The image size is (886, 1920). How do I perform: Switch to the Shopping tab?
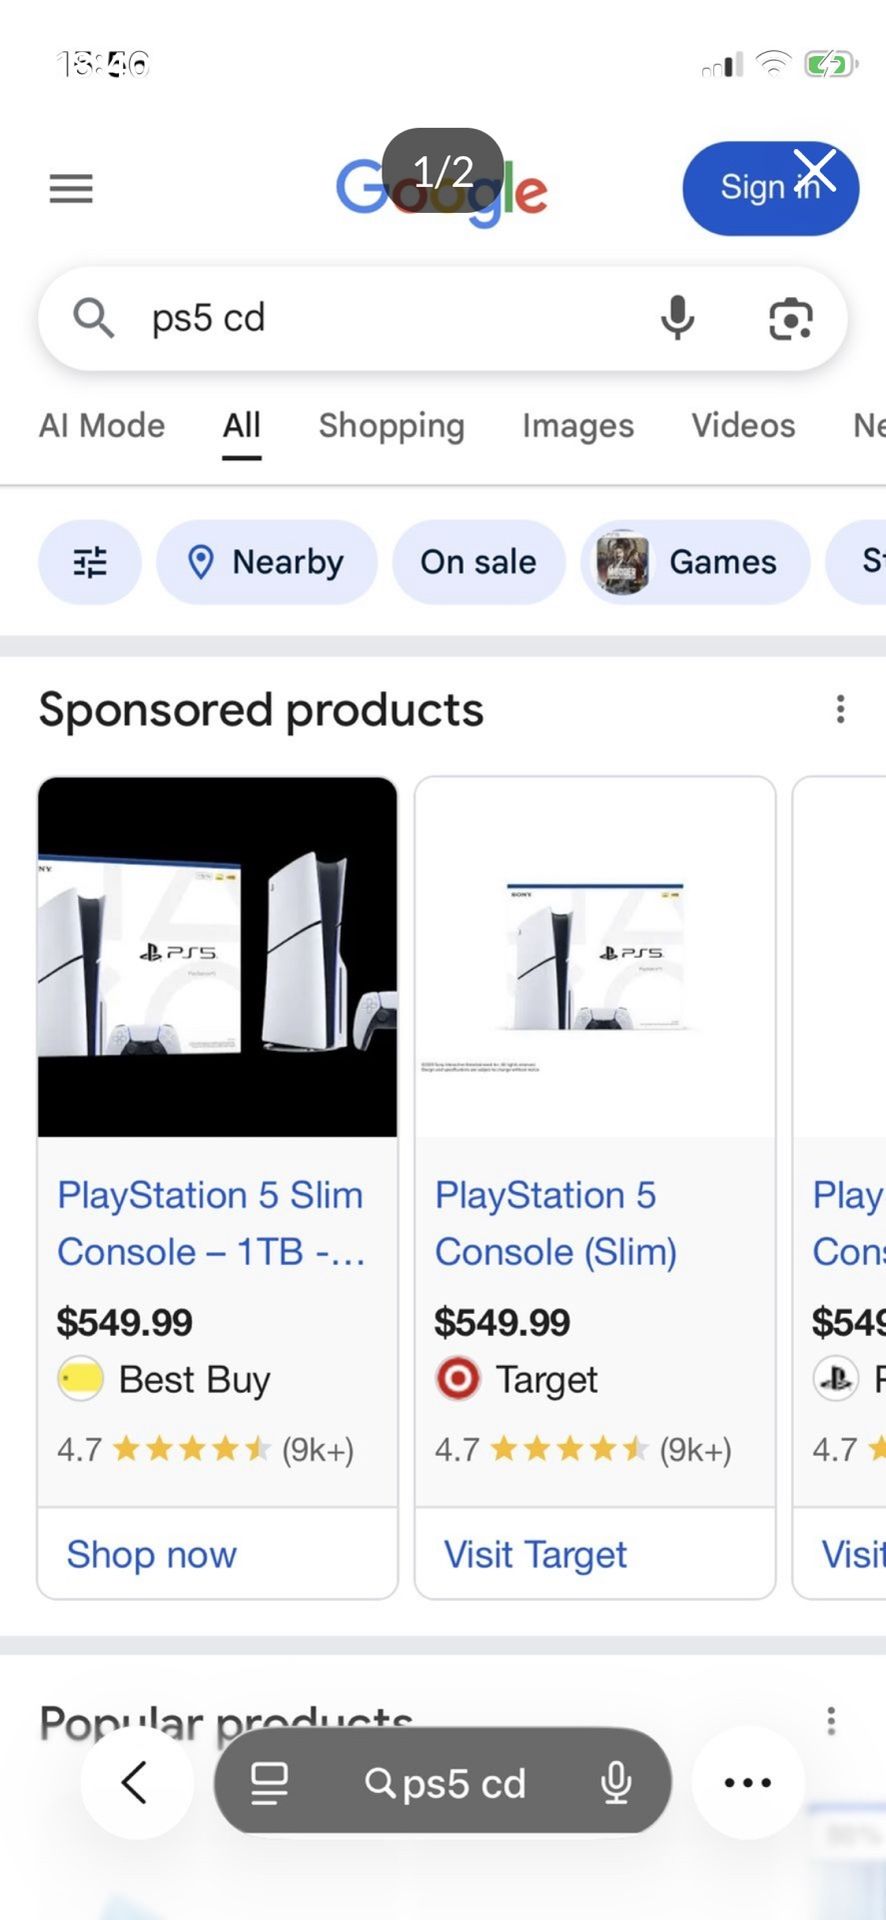pyautogui.click(x=391, y=425)
